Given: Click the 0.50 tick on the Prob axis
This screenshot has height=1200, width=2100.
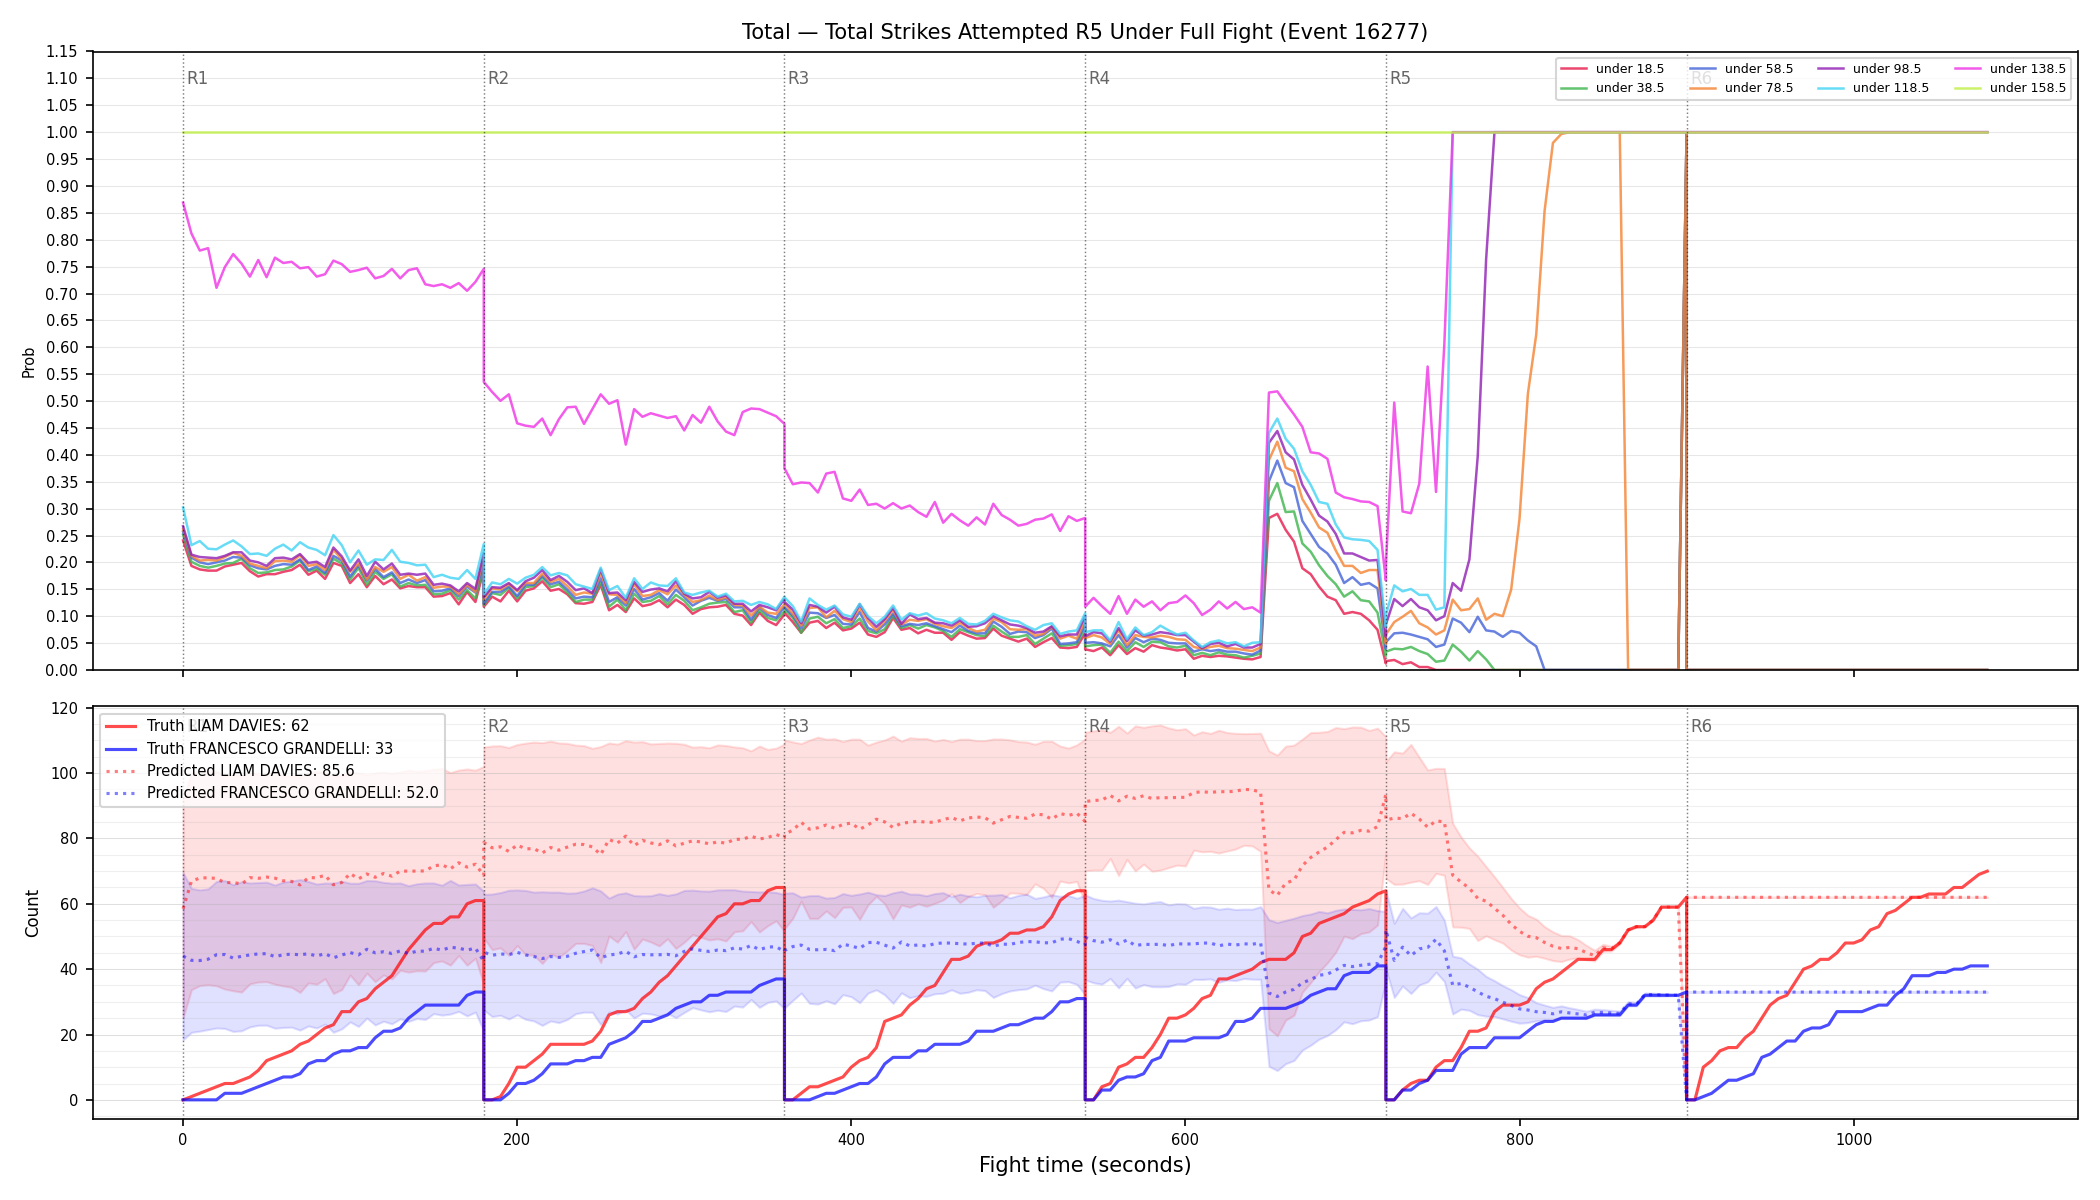Looking at the screenshot, I should pos(62,401).
